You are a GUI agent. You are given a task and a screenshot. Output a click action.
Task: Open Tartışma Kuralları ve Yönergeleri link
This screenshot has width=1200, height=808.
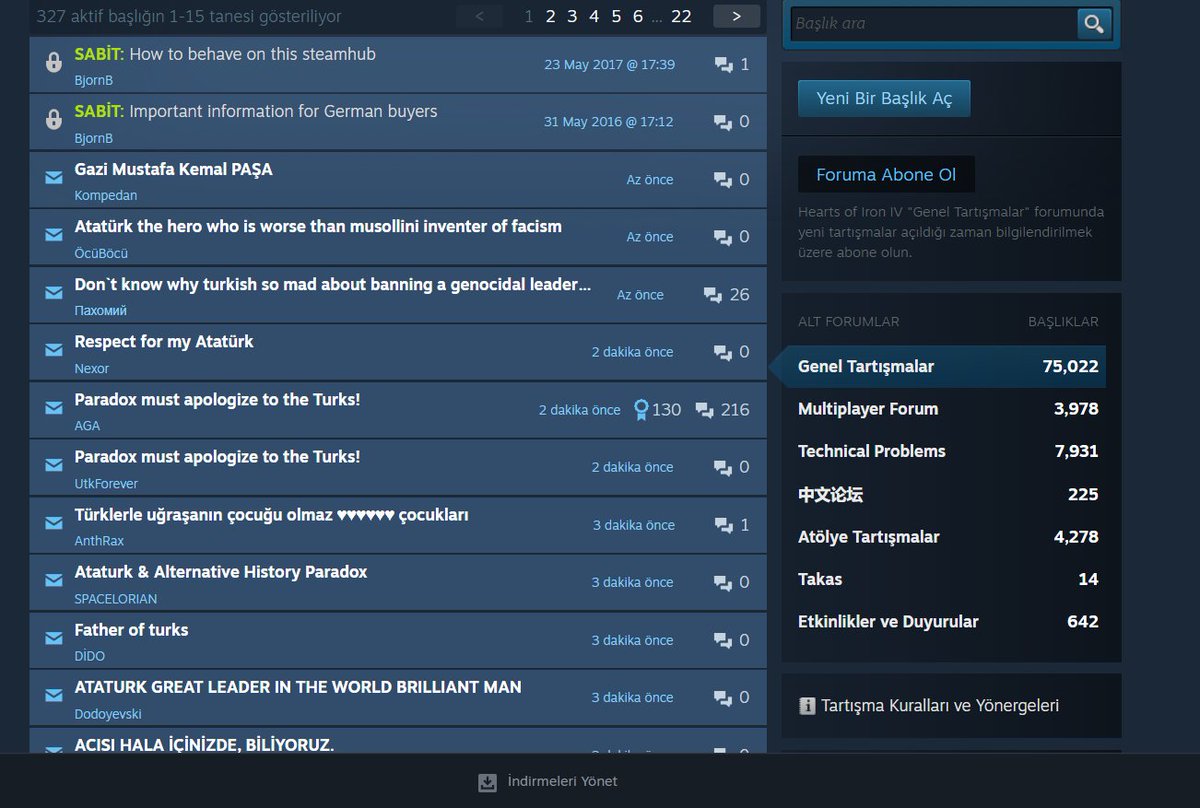click(x=940, y=705)
